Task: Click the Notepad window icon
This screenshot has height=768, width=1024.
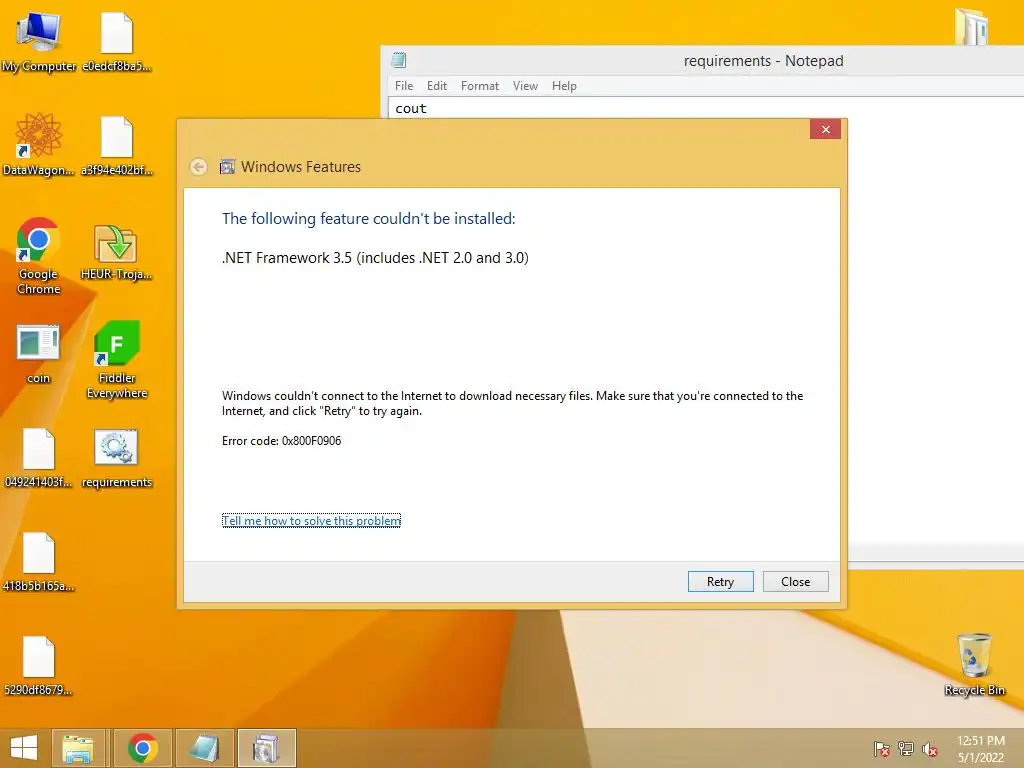Action: pos(398,61)
